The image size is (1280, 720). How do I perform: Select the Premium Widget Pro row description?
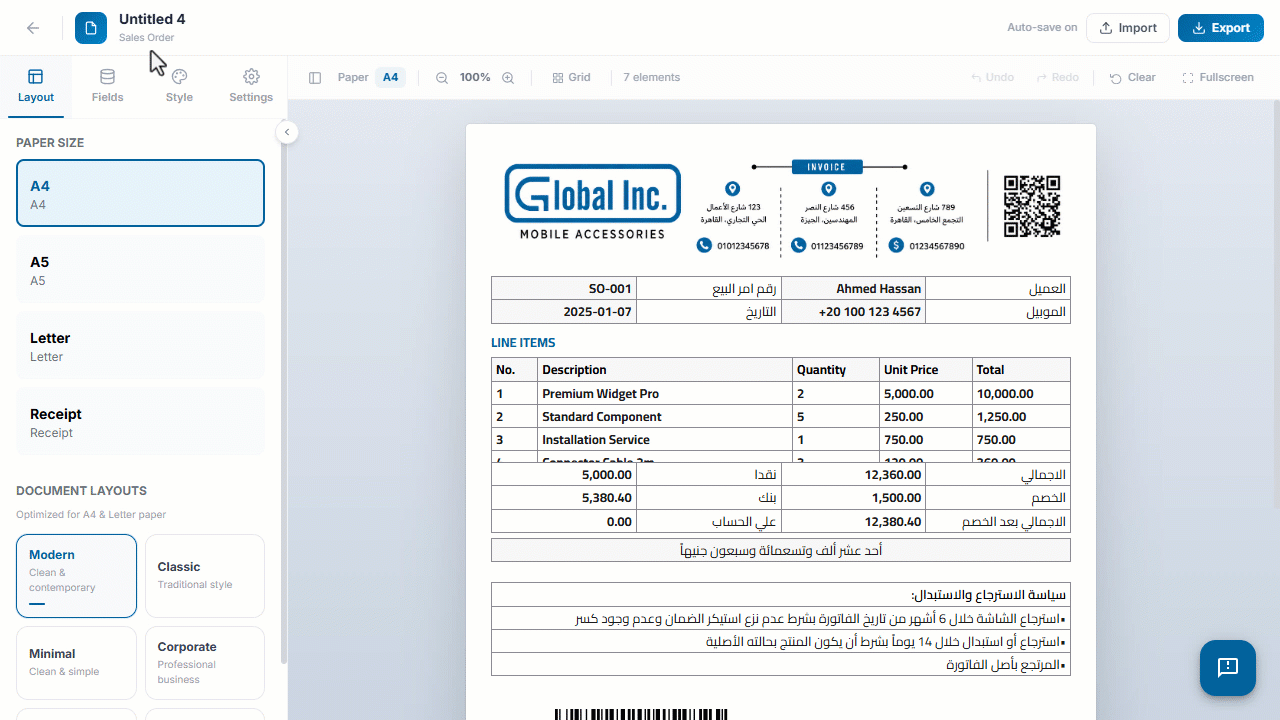(x=665, y=394)
